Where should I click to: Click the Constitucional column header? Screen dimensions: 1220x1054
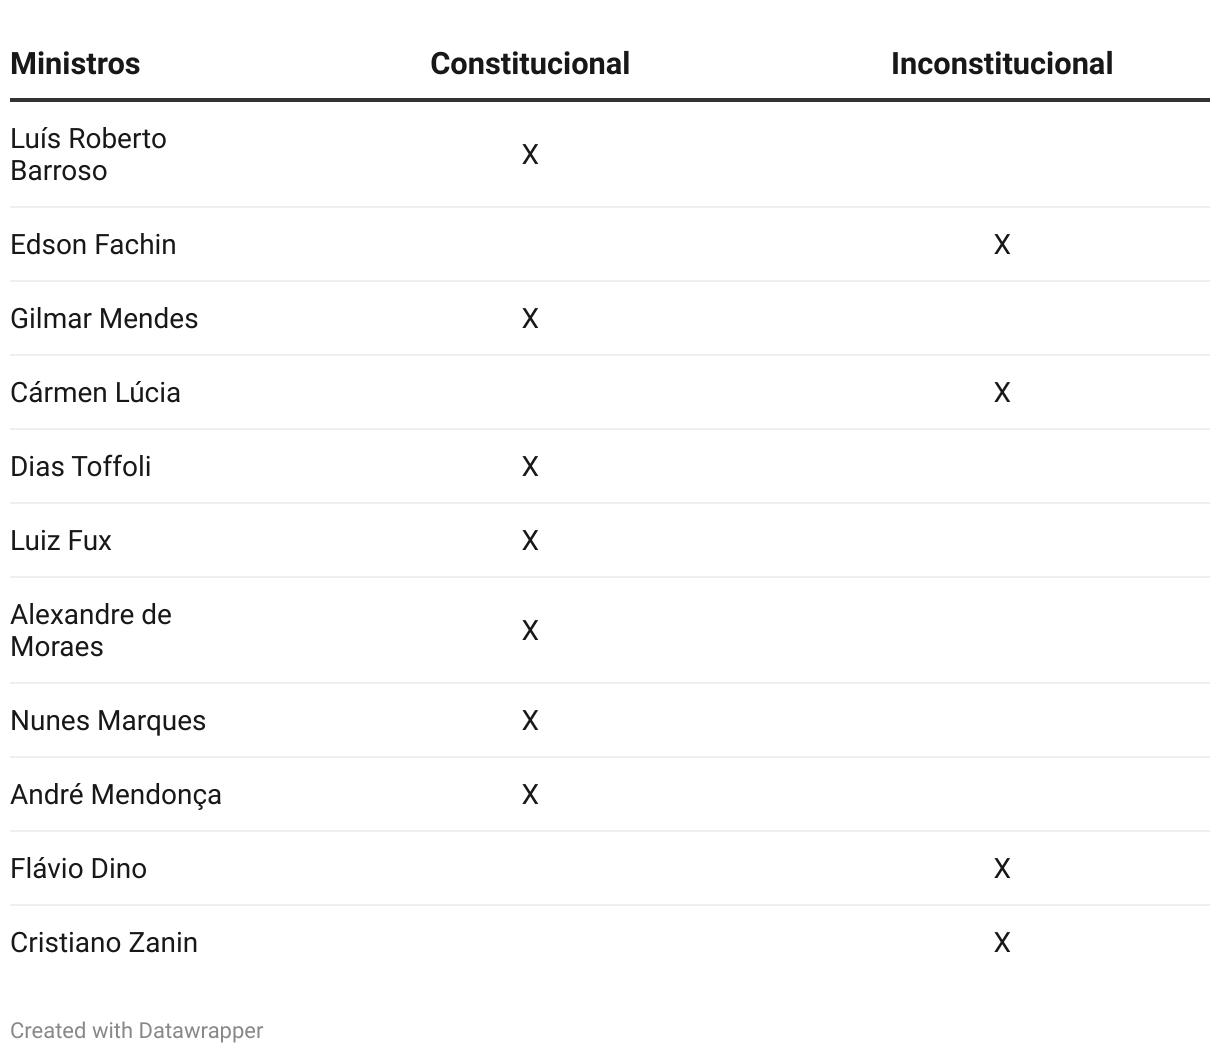530,63
